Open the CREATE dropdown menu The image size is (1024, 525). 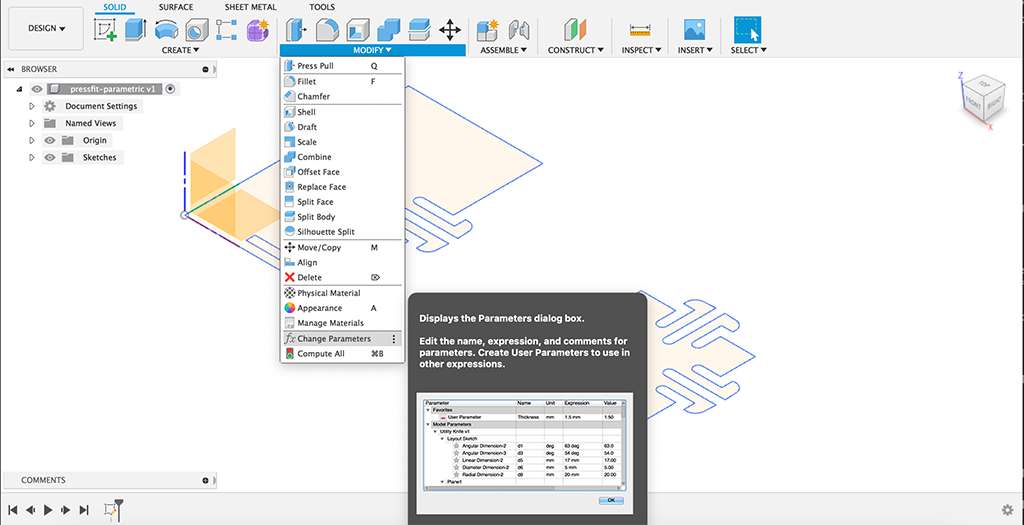(x=181, y=50)
